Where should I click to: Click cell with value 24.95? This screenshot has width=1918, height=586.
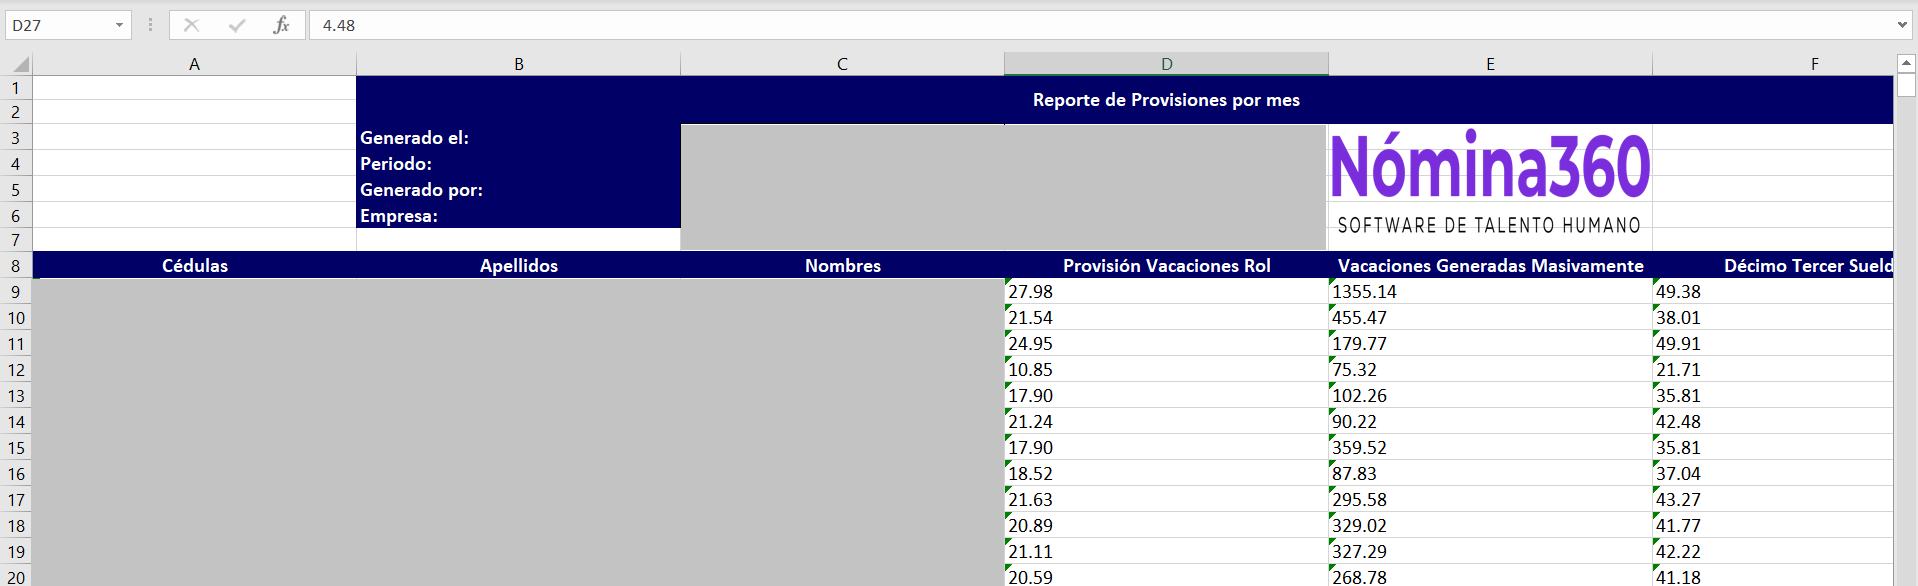pyautogui.click(x=1166, y=344)
